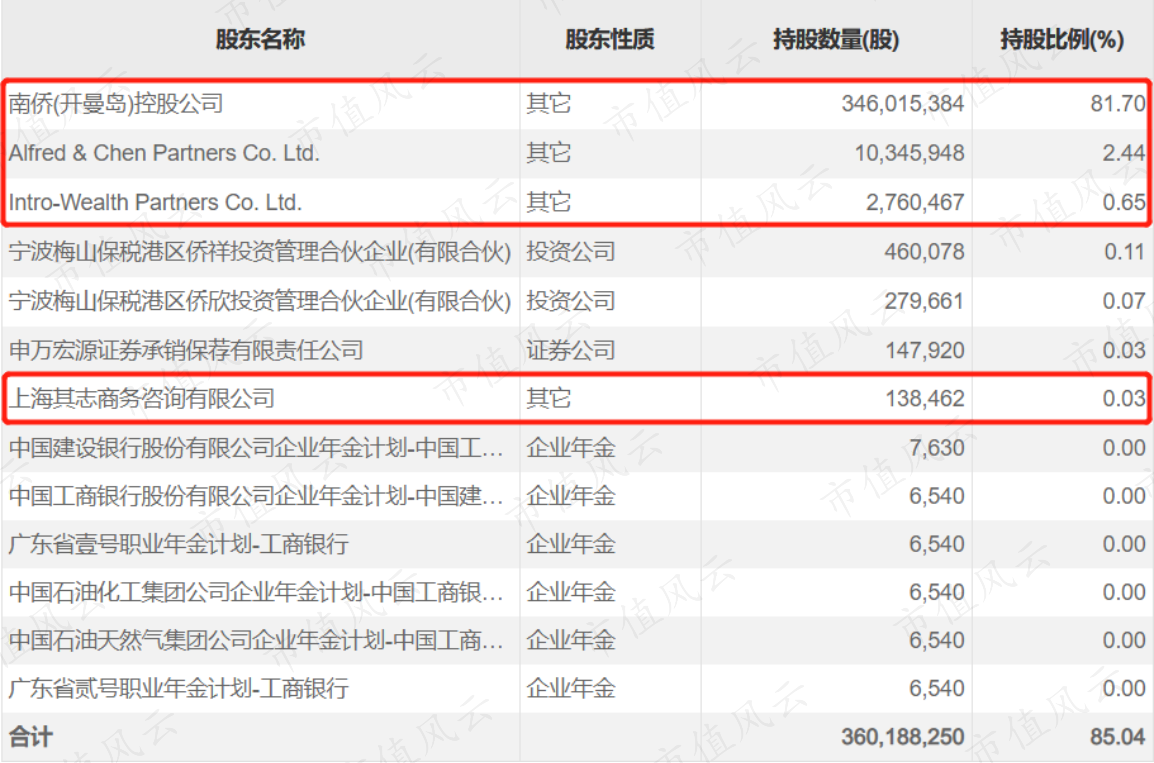This screenshot has width=1154, height=763.
Task: Click total percentage 85.04
Action: pyautogui.click(x=1118, y=737)
